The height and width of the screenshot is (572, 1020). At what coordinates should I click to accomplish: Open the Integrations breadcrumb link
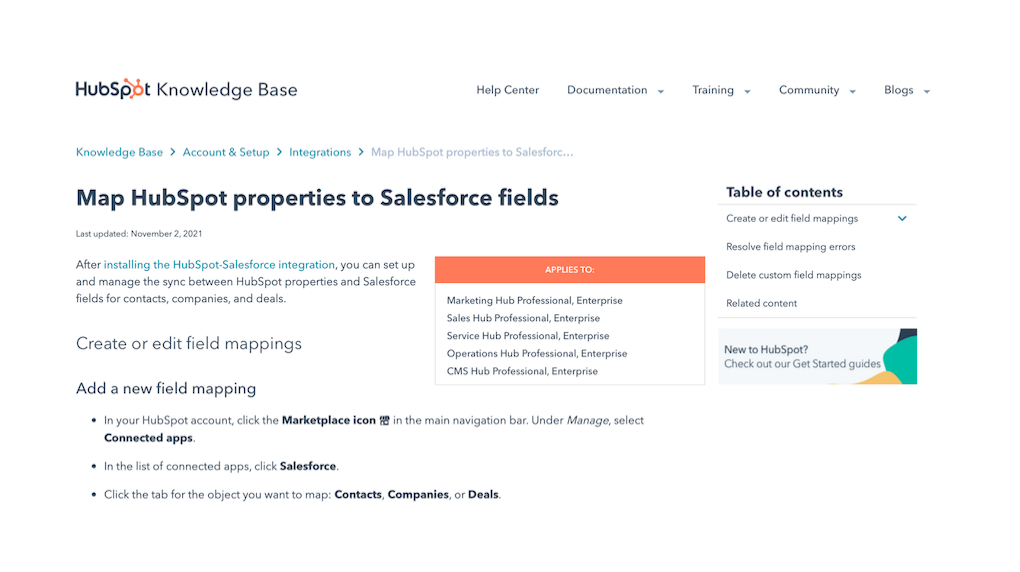[320, 152]
